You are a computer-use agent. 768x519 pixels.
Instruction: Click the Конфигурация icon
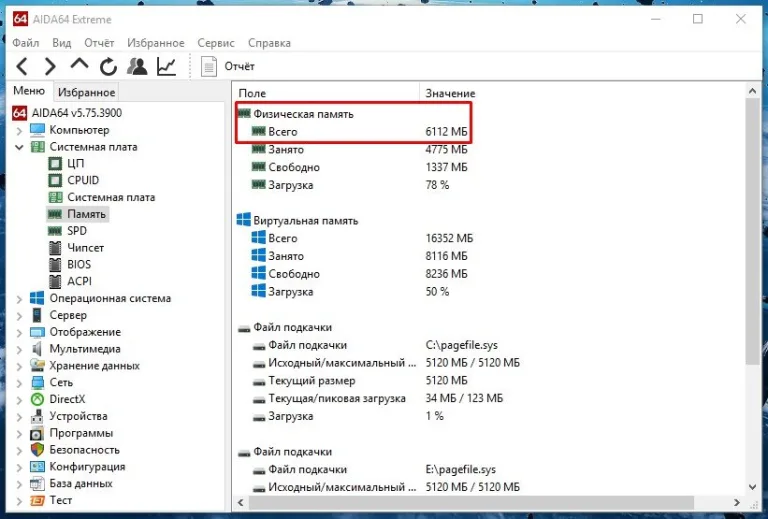click(x=37, y=467)
